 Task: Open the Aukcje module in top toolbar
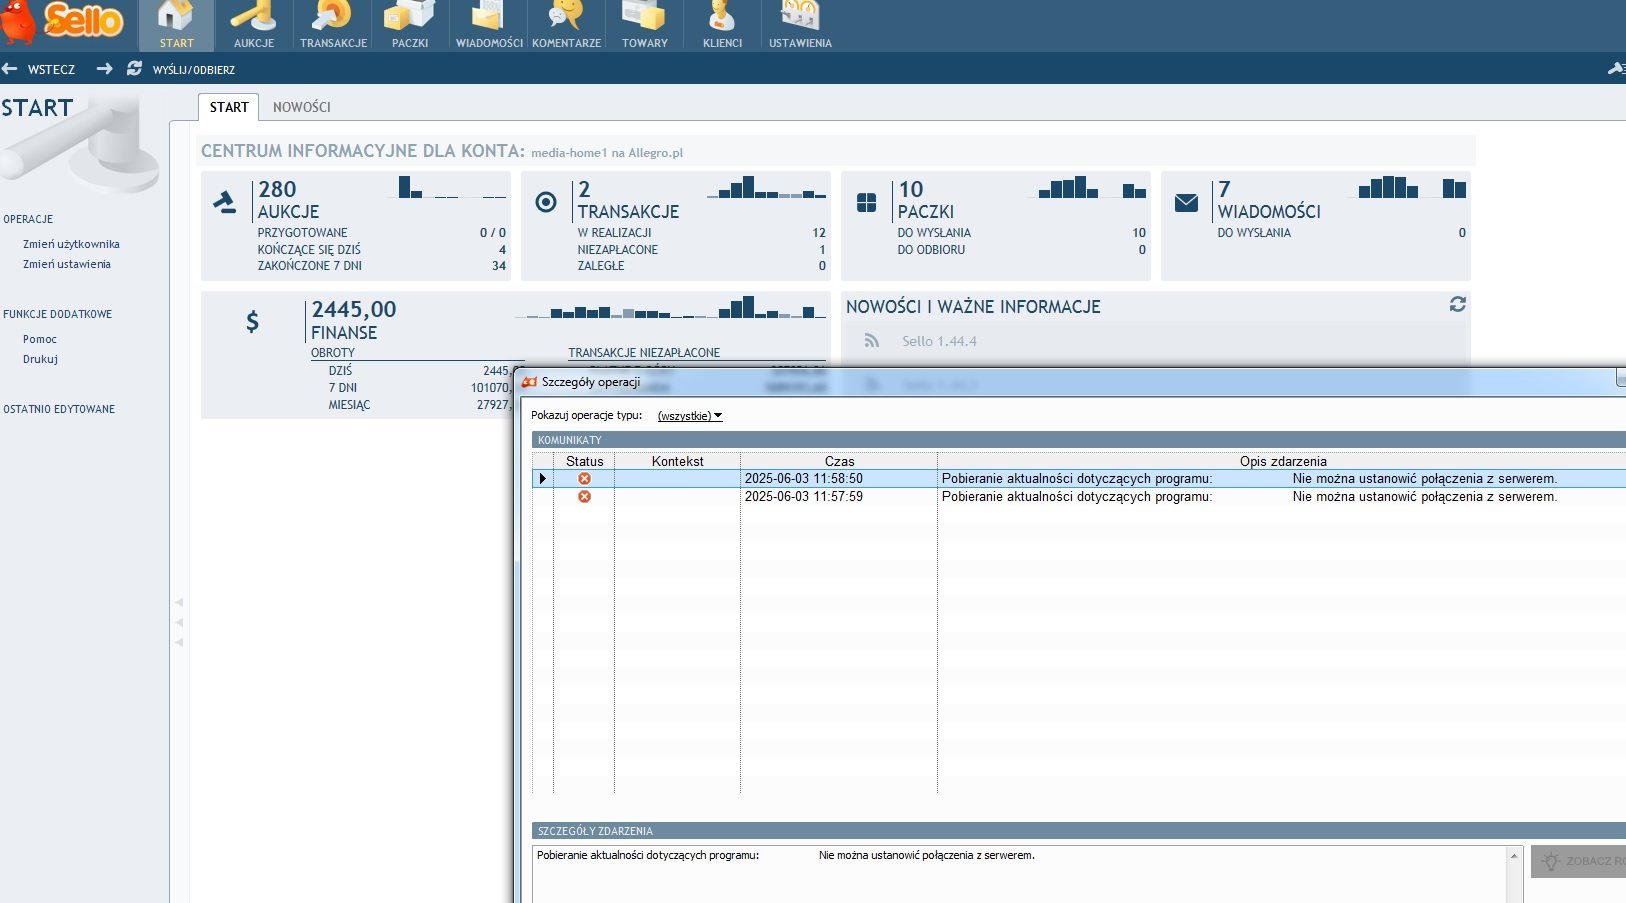(x=254, y=25)
